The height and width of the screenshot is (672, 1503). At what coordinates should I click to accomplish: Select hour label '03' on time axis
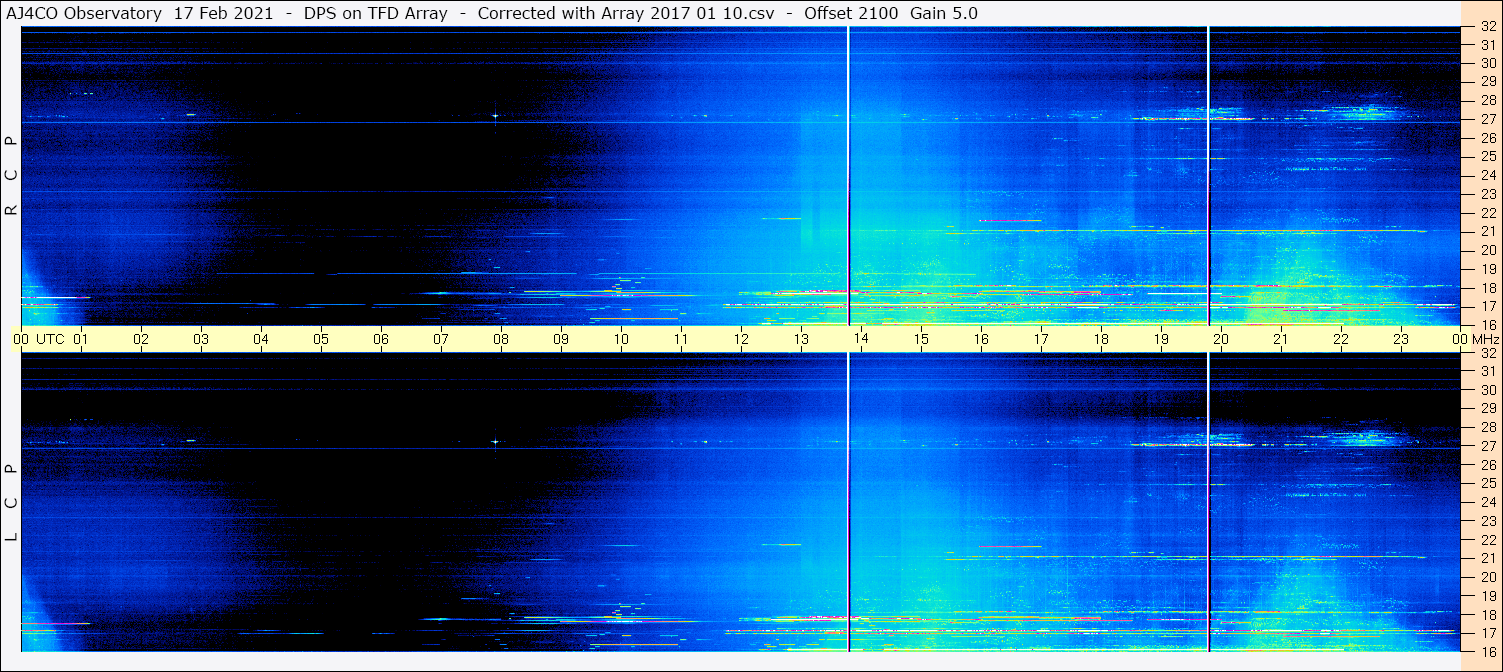(201, 339)
